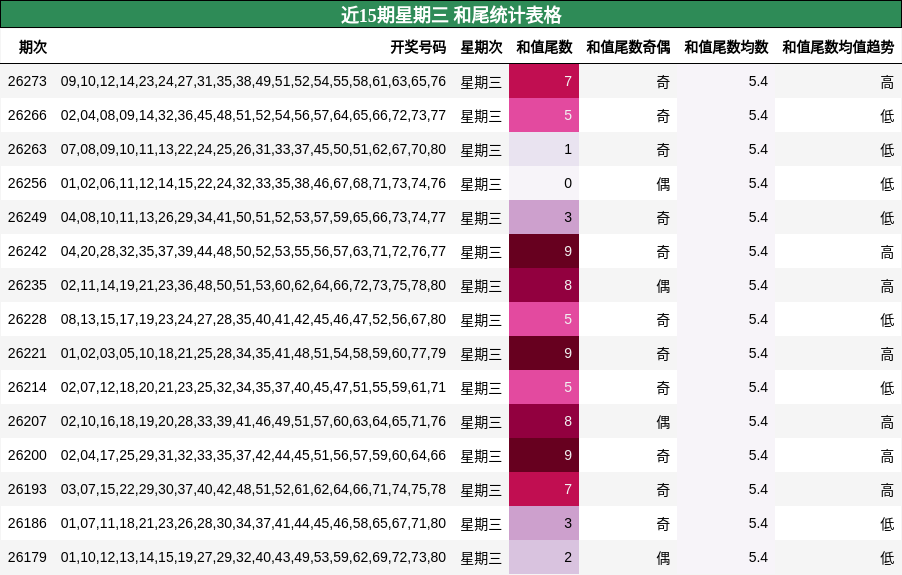The height and width of the screenshot is (575, 902).
Task: Select the 期次 column header
Action: click(x=33, y=47)
